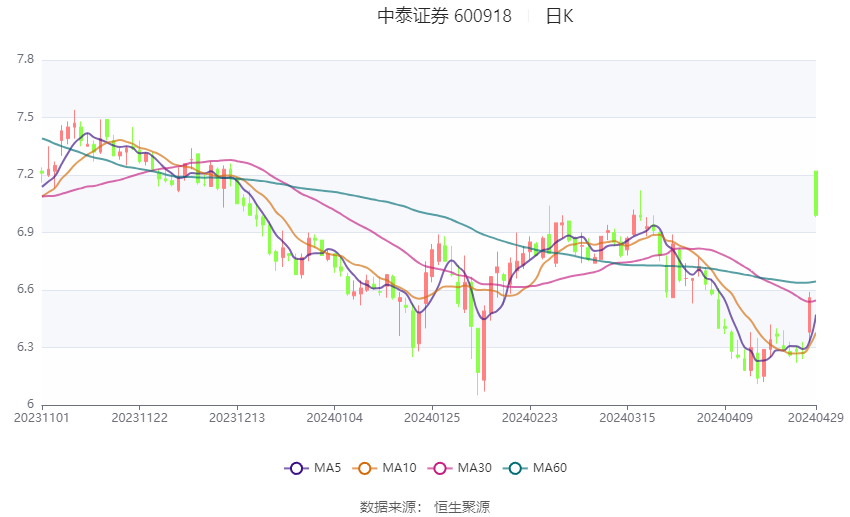The image size is (850, 517).
Task: Hide the MA10 line via its legend label
Action: pos(399,468)
